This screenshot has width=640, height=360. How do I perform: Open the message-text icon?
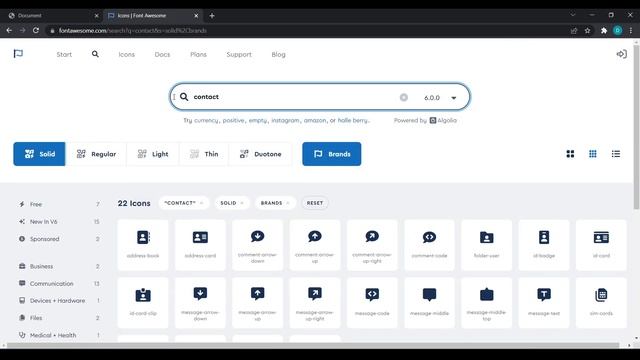[544, 303]
